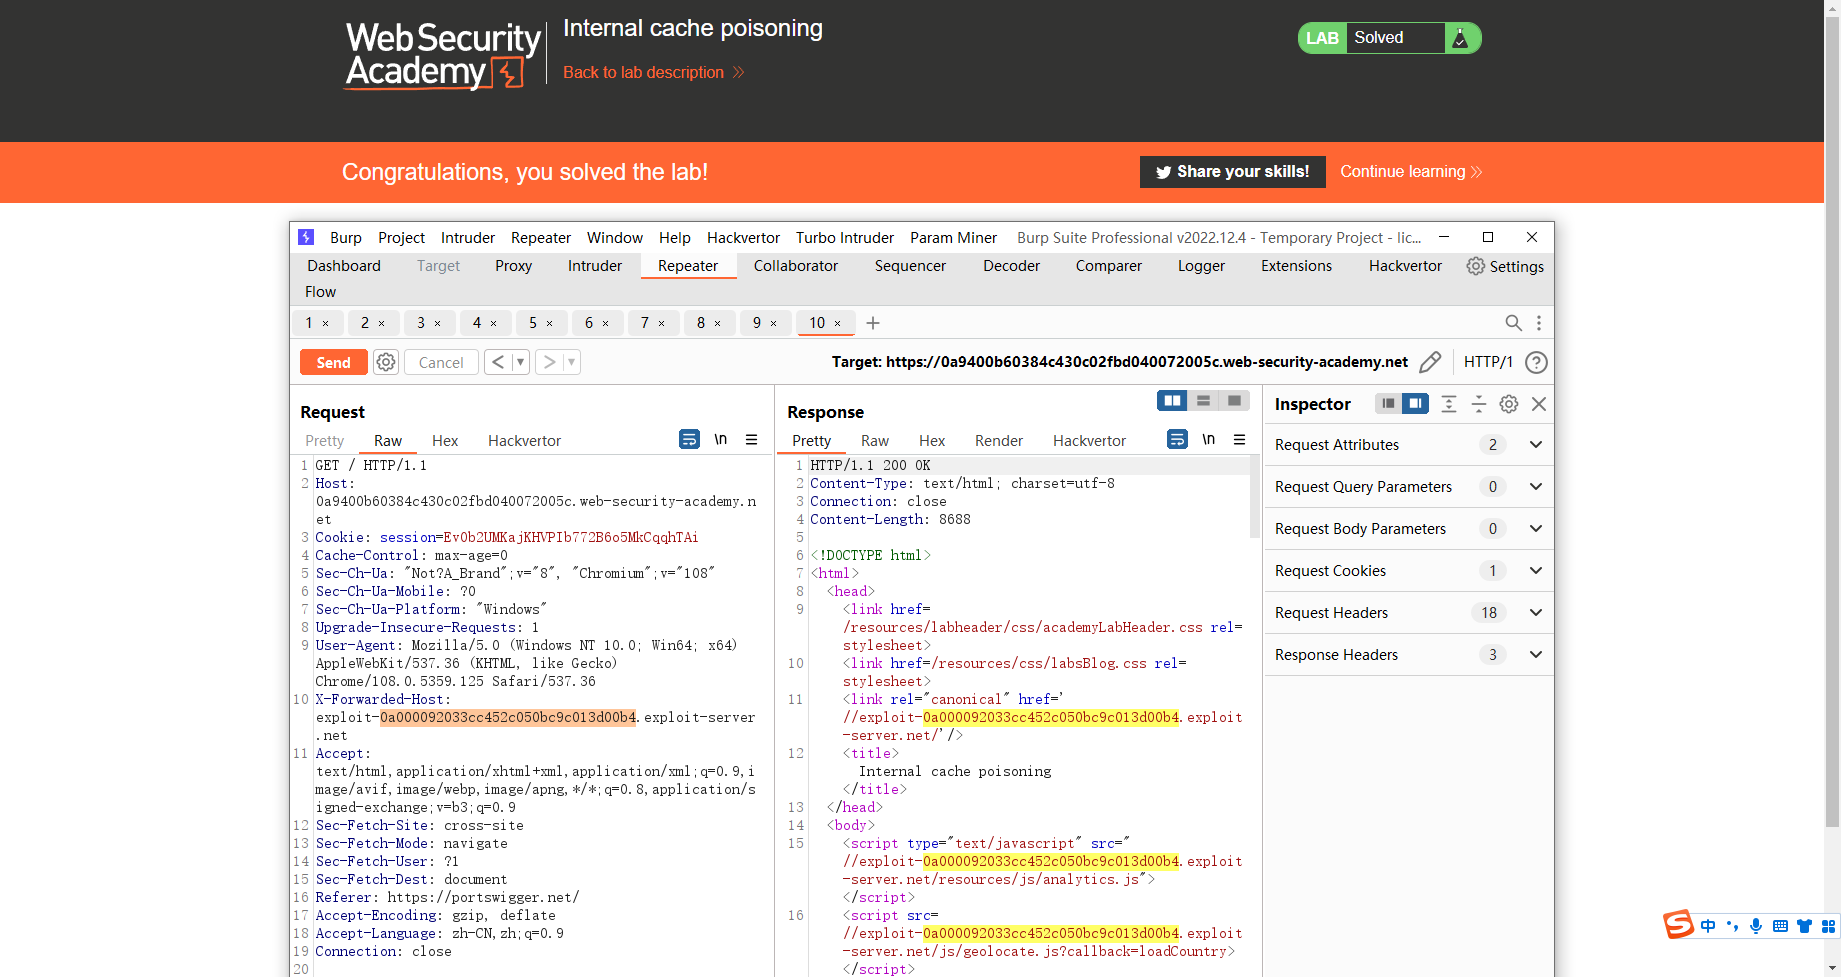The width and height of the screenshot is (1841, 977).
Task: Click the Cancel request button
Action: tap(441, 362)
